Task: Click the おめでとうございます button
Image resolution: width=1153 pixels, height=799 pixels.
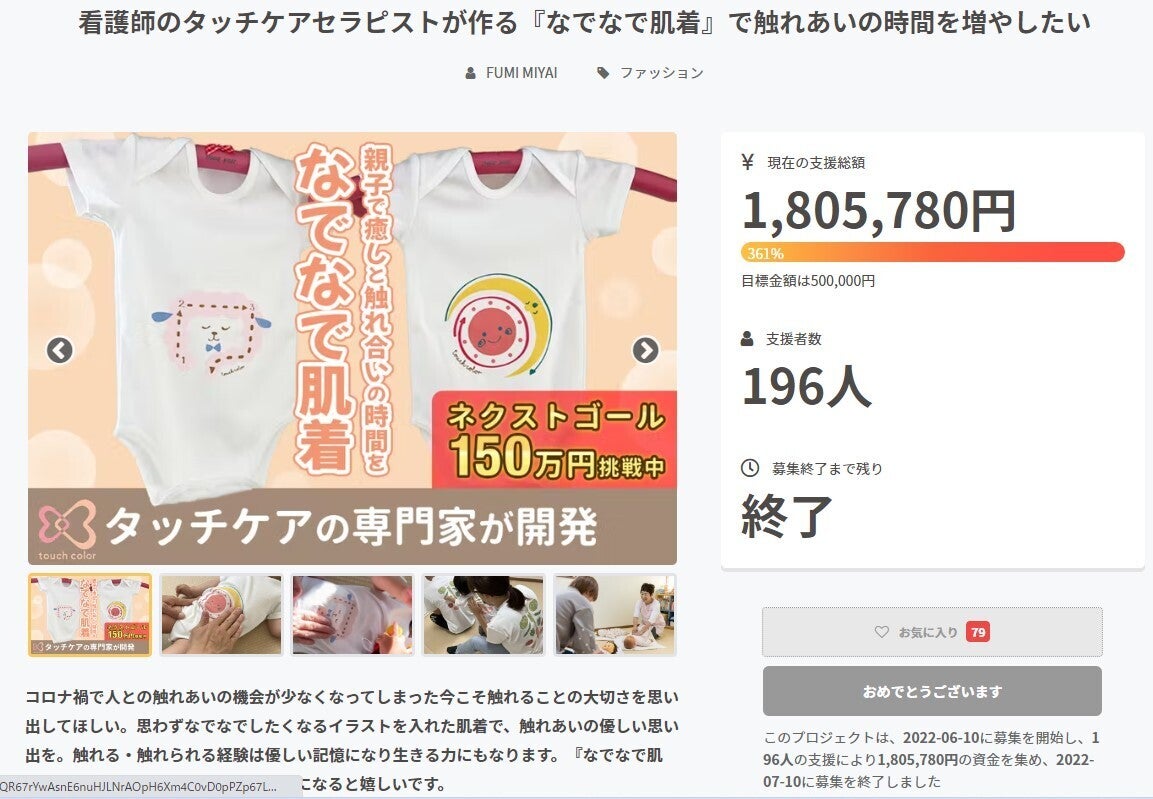Action: [x=932, y=691]
